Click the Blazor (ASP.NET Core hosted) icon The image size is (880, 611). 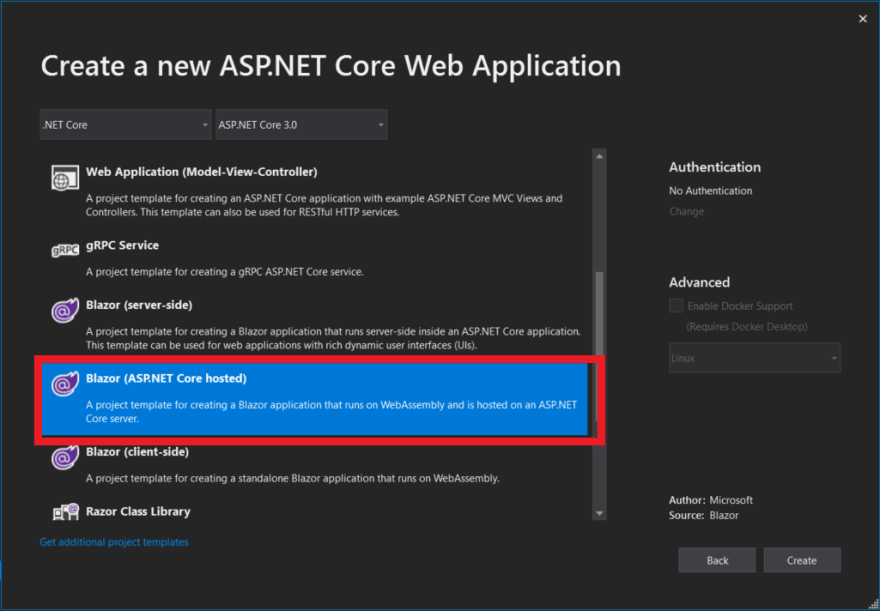[x=65, y=384]
